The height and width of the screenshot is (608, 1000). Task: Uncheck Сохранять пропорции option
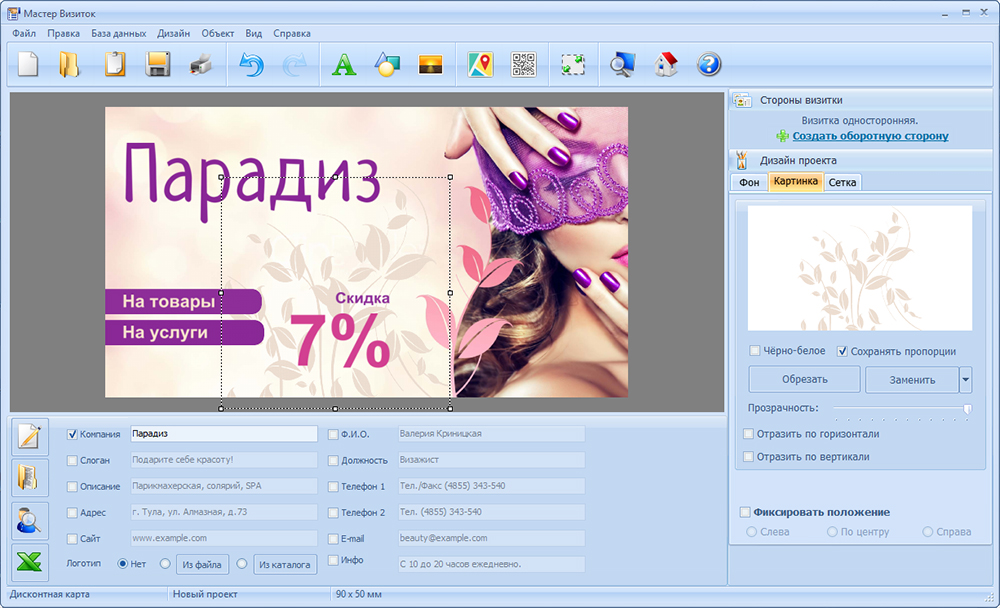coord(842,351)
